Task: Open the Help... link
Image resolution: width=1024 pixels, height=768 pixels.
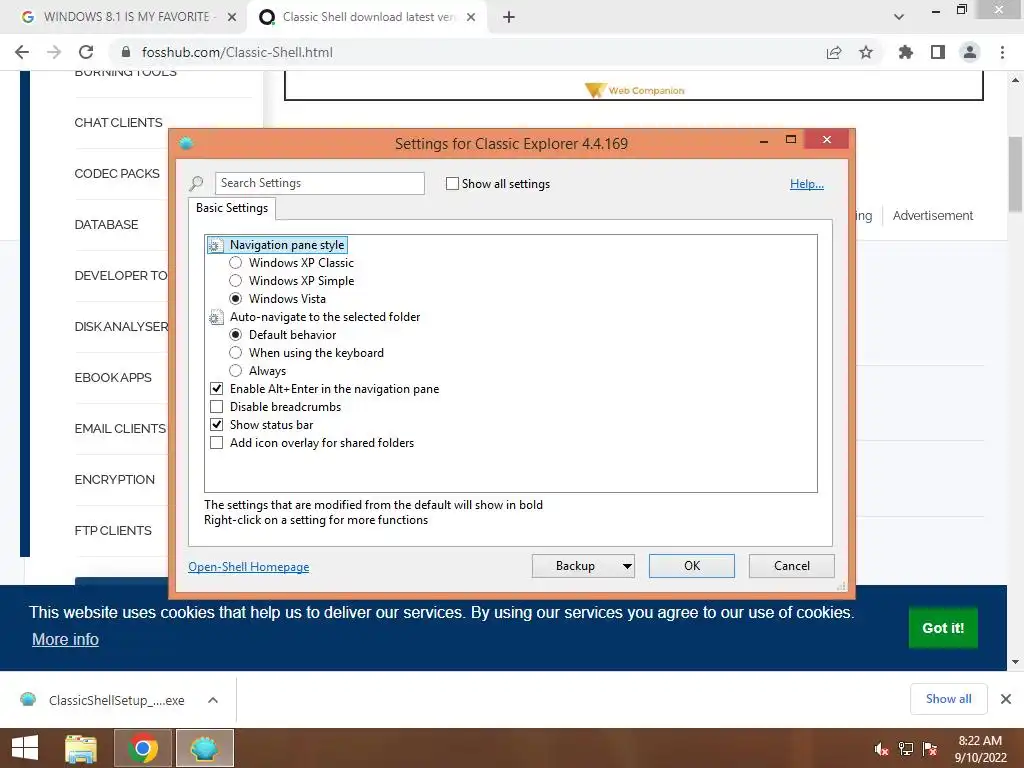Action: (807, 184)
